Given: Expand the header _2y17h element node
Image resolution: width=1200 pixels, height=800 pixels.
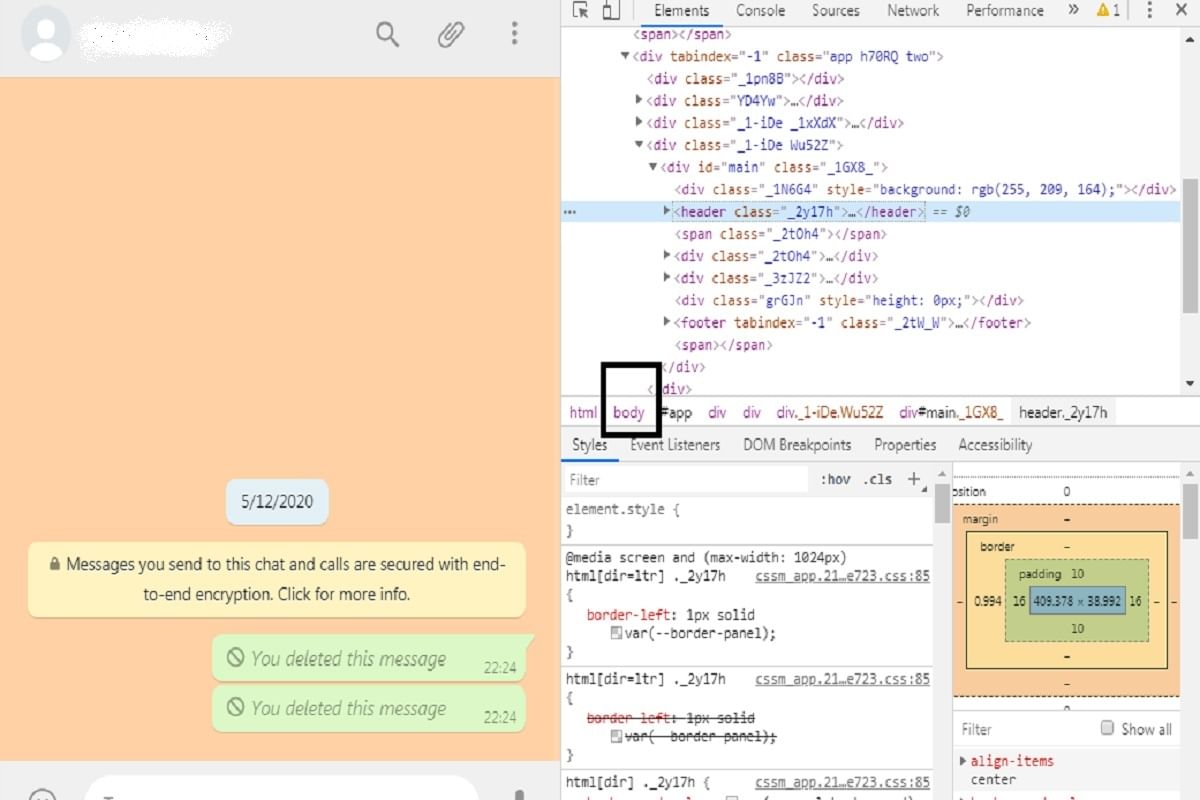Looking at the screenshot, I should (667, 212).
